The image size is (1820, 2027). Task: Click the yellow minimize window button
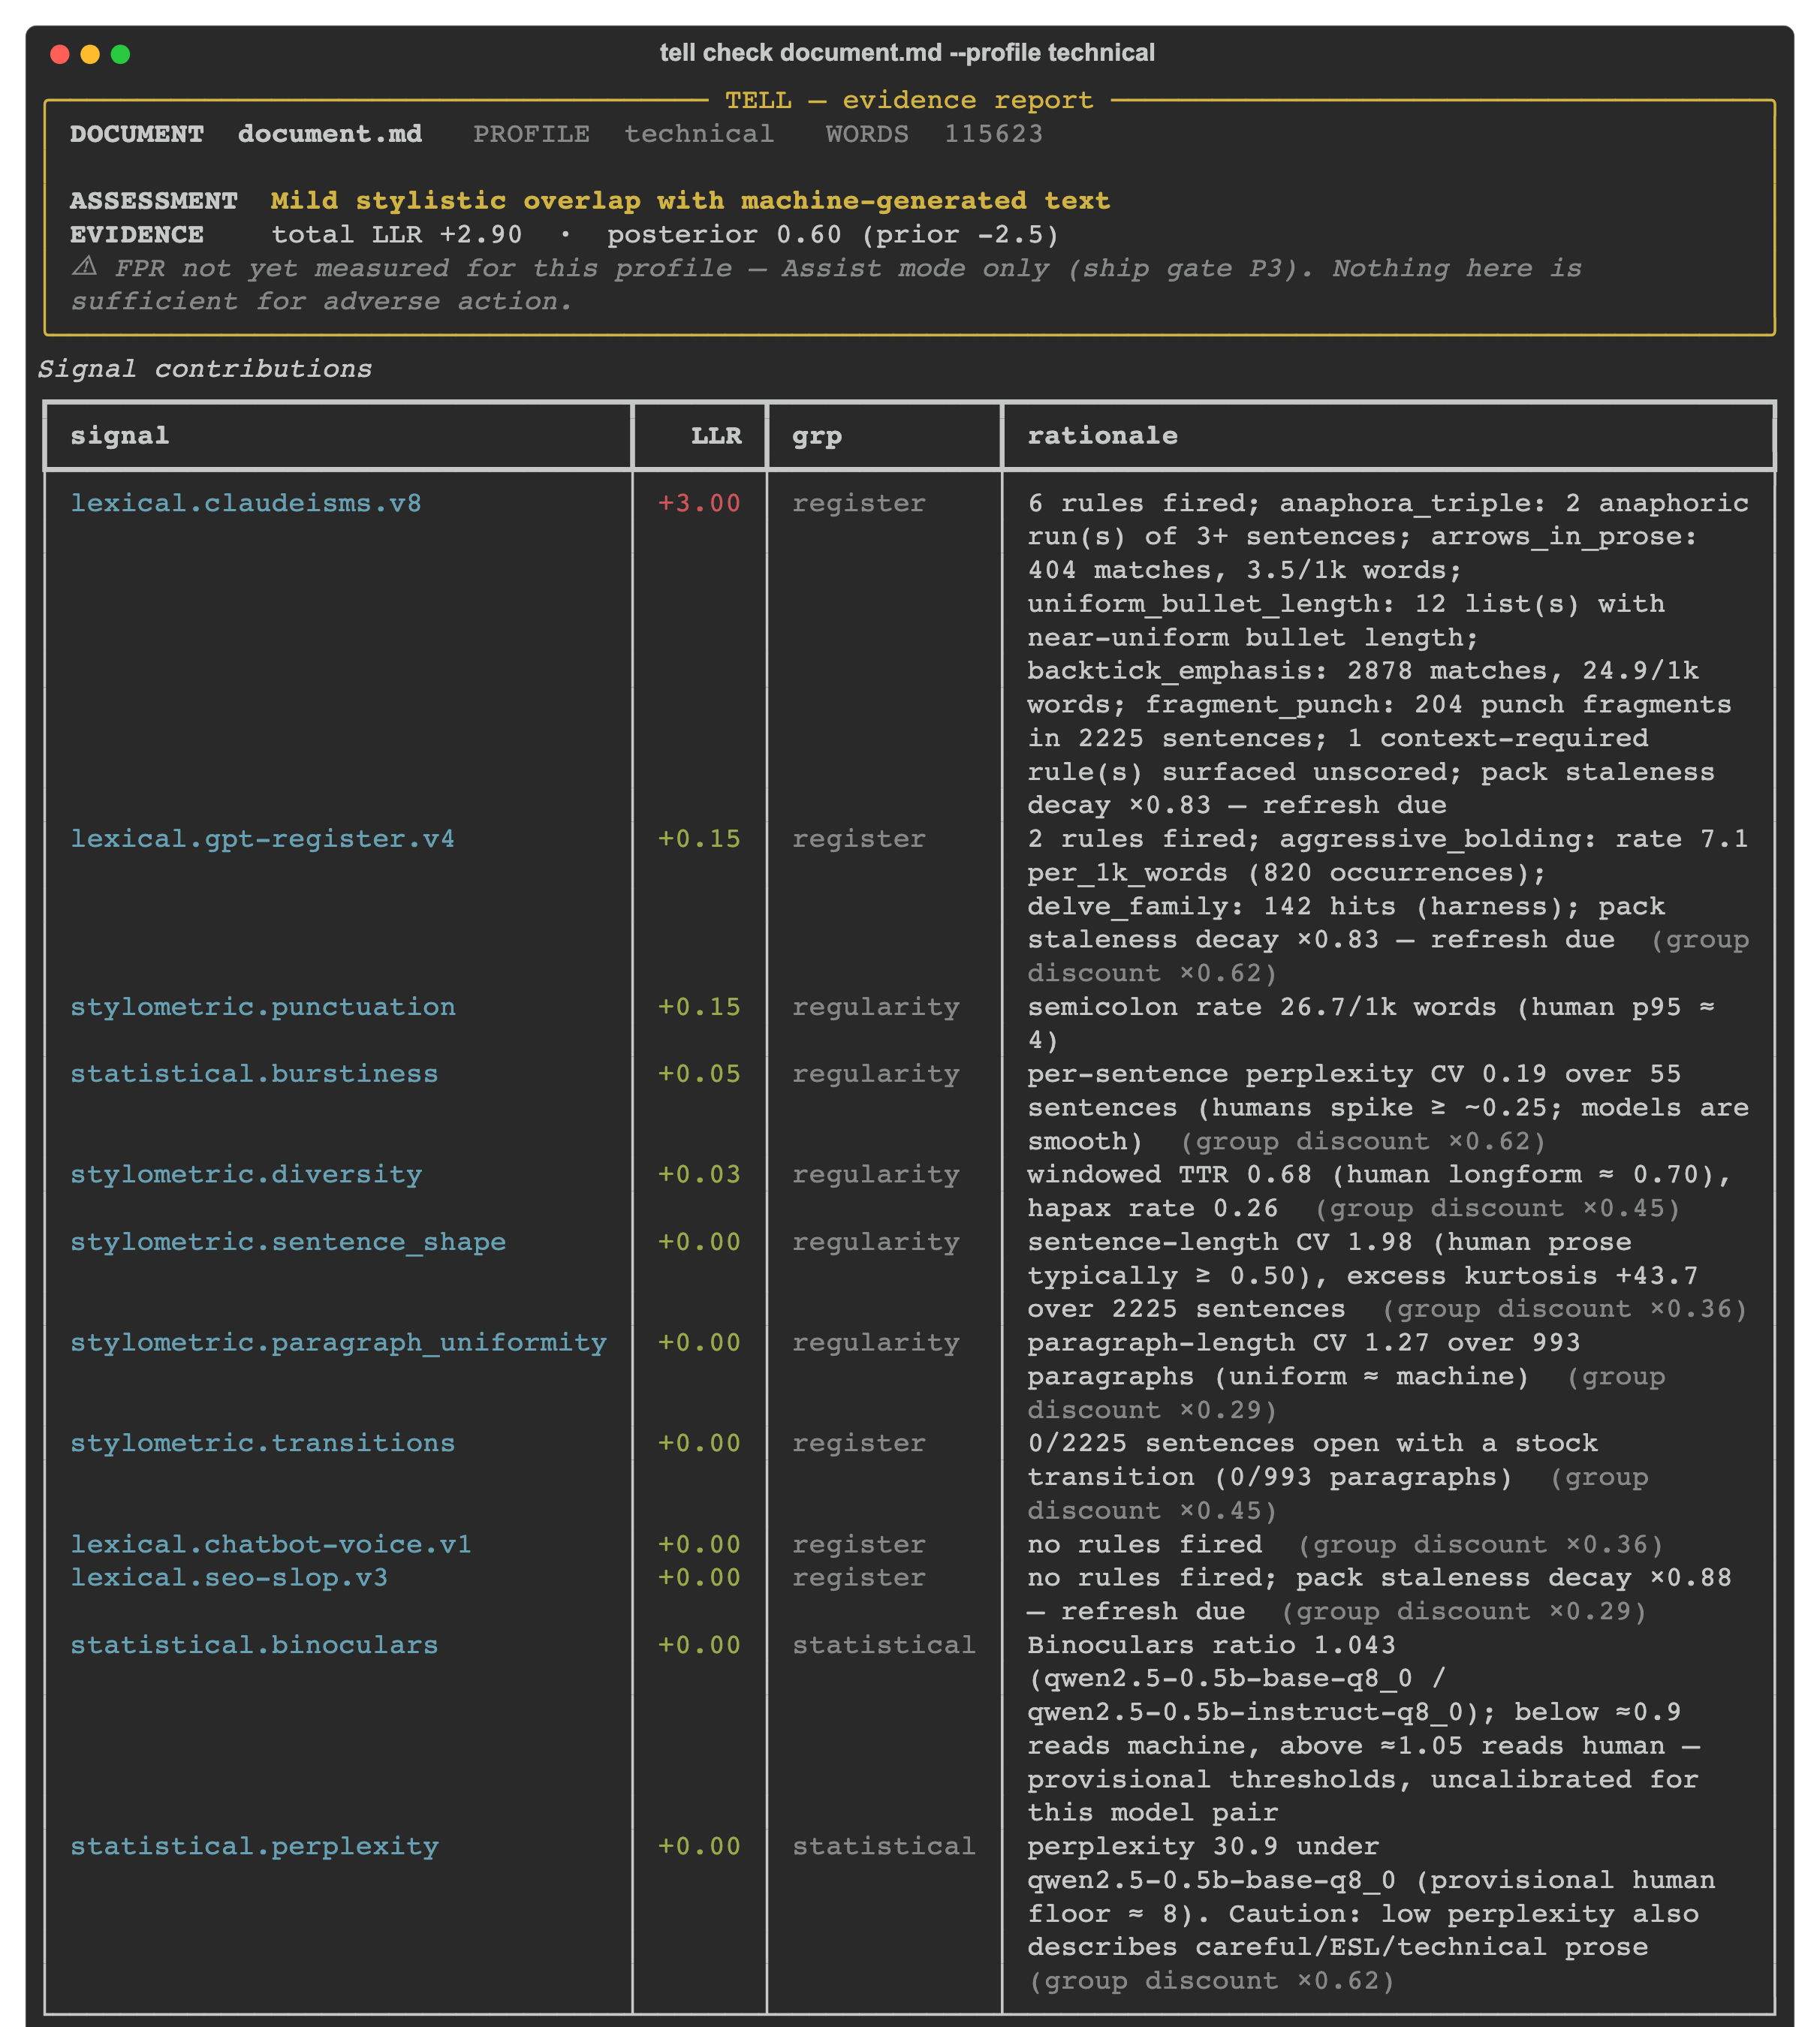(x=90, y=54)
